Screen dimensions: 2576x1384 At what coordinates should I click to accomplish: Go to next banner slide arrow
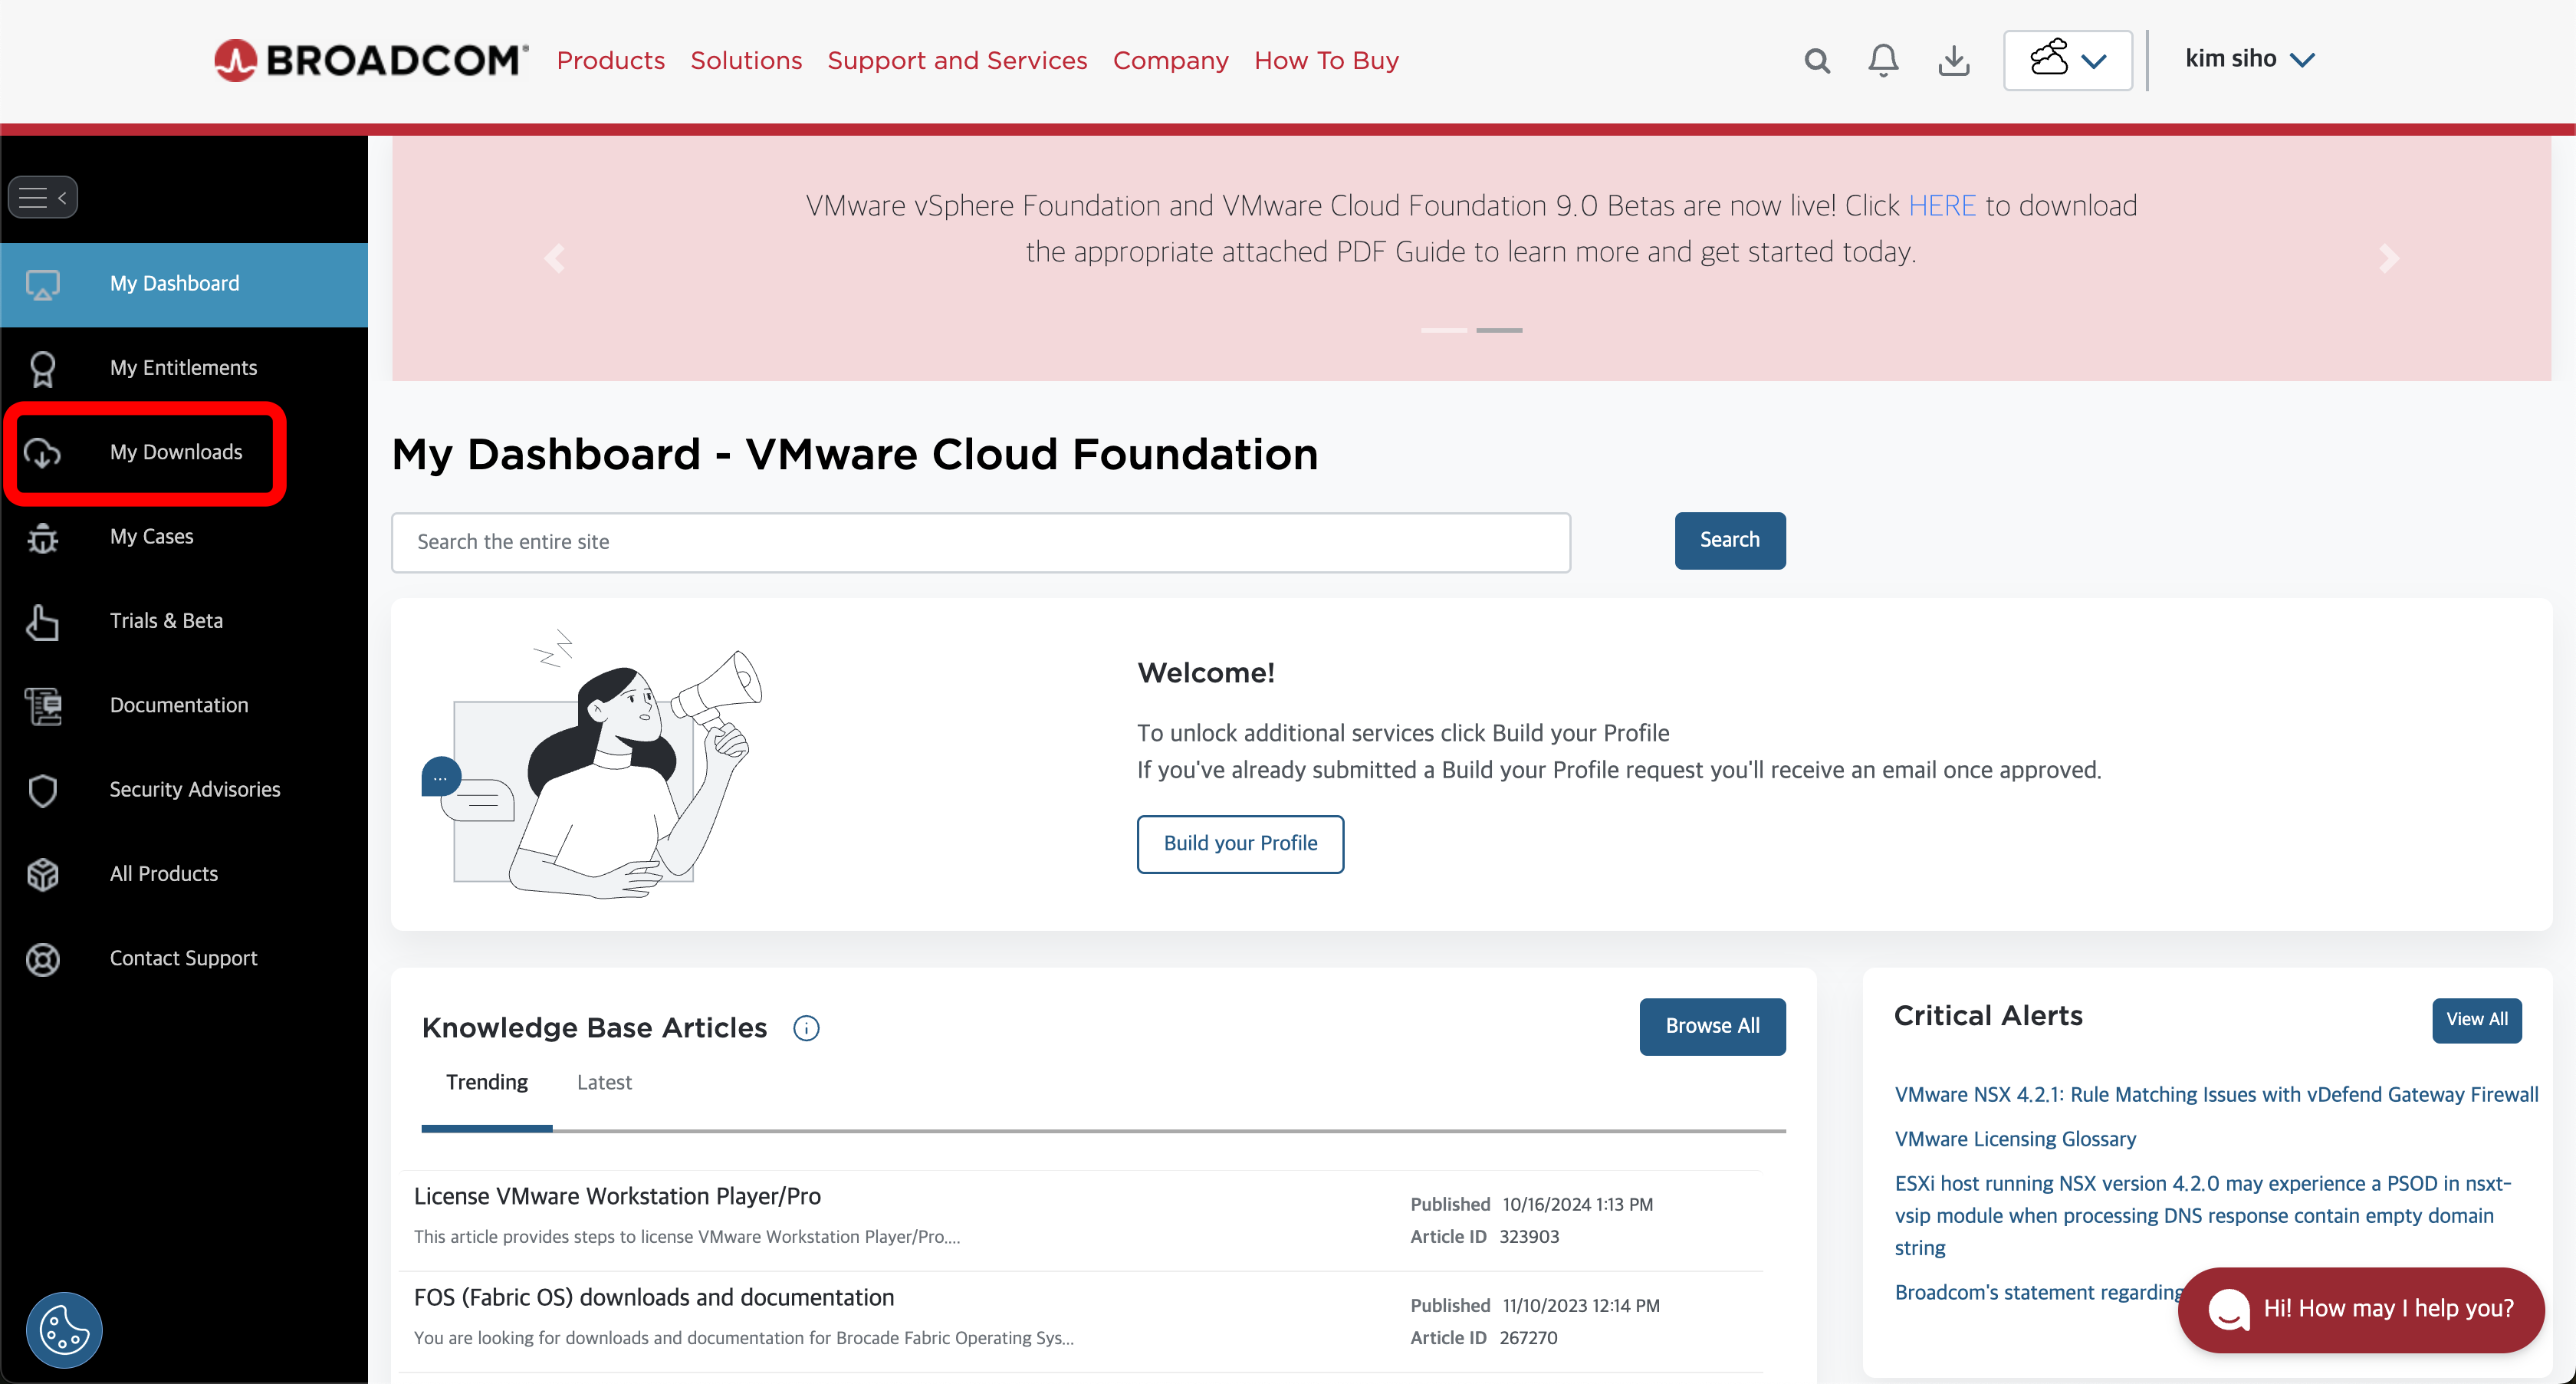point(2388,259)
